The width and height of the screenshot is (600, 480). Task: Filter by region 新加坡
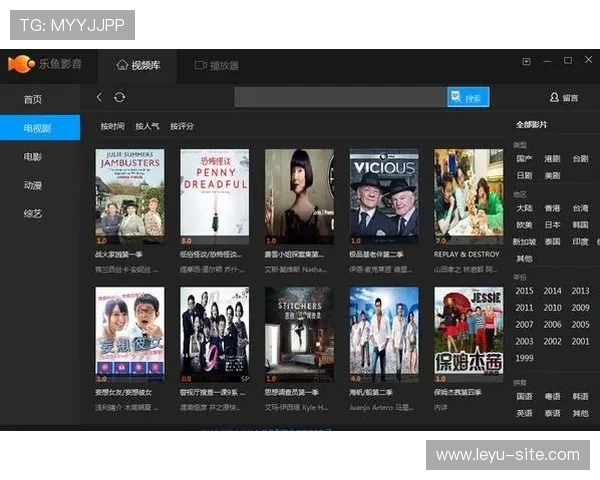pos(524,242)
